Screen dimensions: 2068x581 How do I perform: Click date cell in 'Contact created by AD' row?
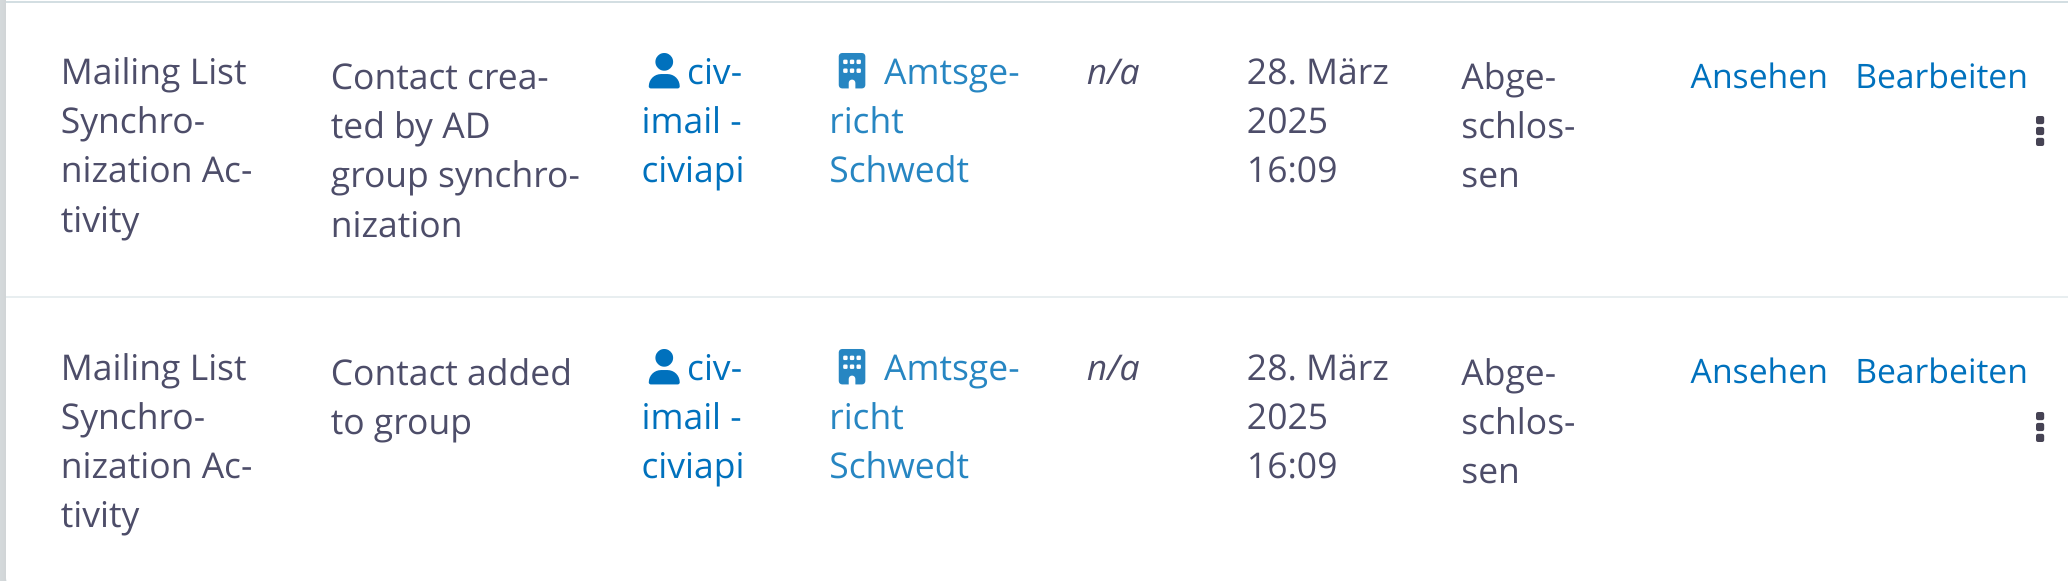pos(1318,121)
